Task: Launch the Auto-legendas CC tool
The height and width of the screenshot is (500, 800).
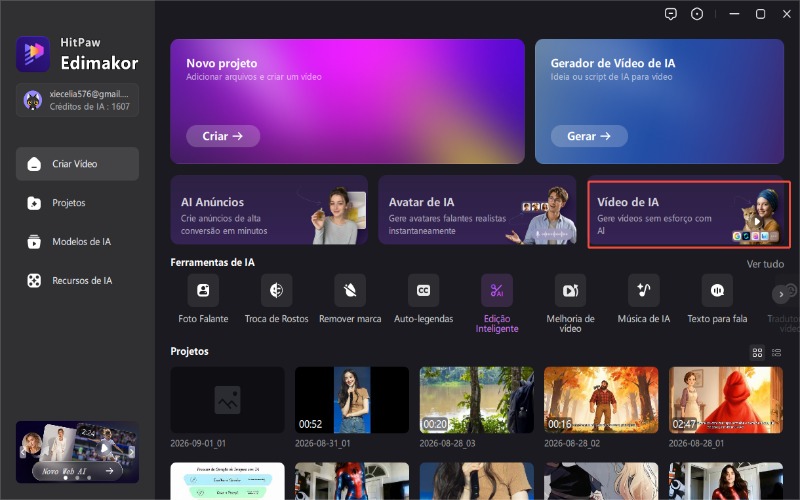Action: click(x=423, y=290)
